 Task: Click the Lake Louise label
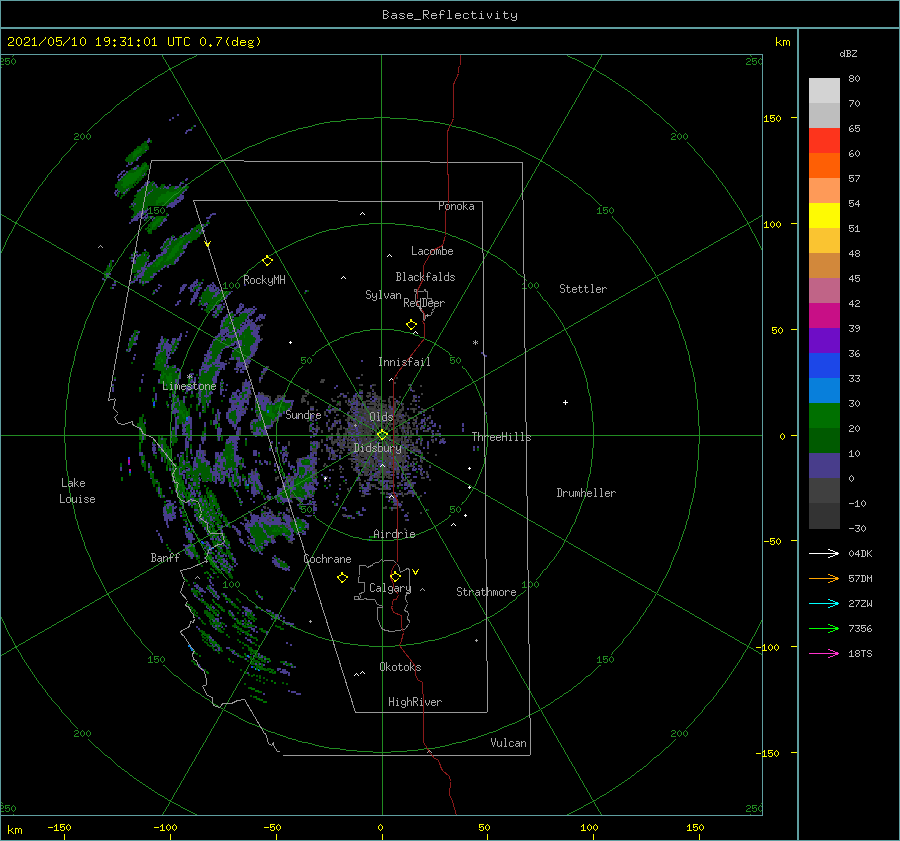(77, 491)
